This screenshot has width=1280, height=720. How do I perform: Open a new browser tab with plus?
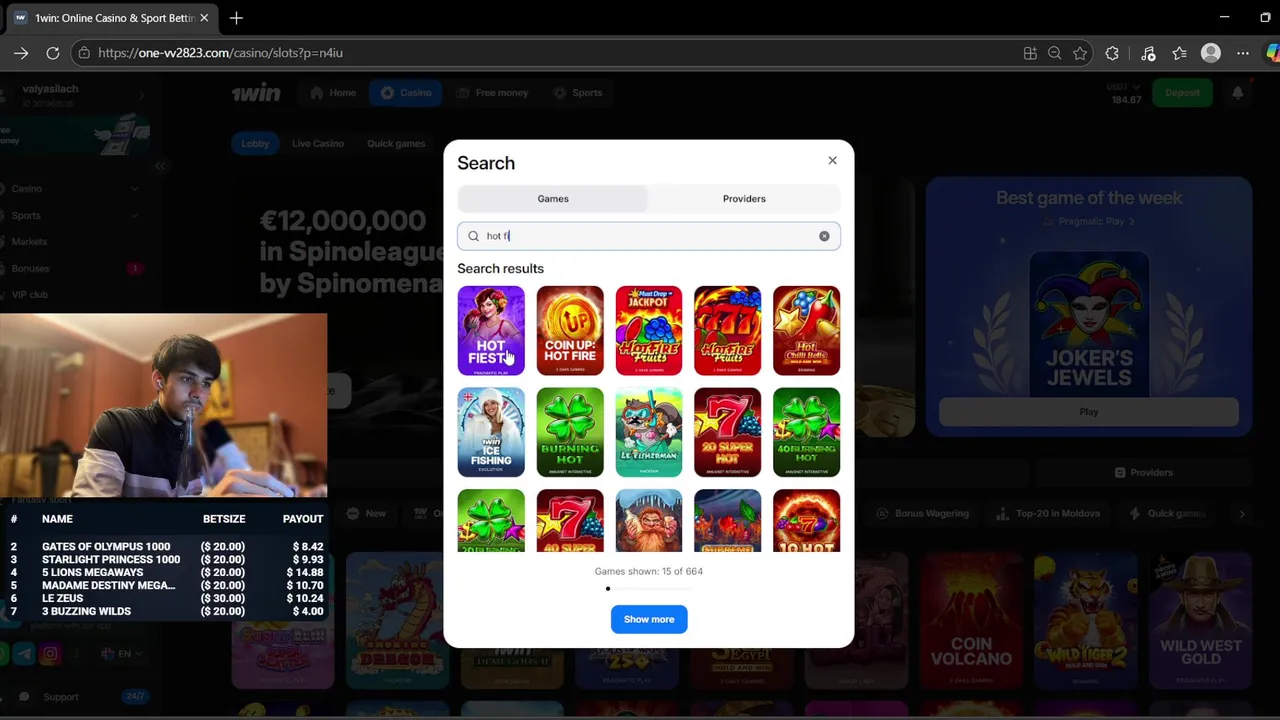coord(236,18)
